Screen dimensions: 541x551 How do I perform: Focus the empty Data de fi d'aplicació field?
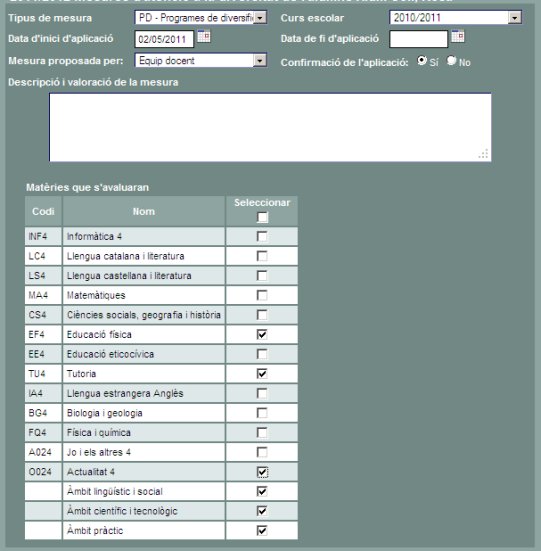point(418,39)
